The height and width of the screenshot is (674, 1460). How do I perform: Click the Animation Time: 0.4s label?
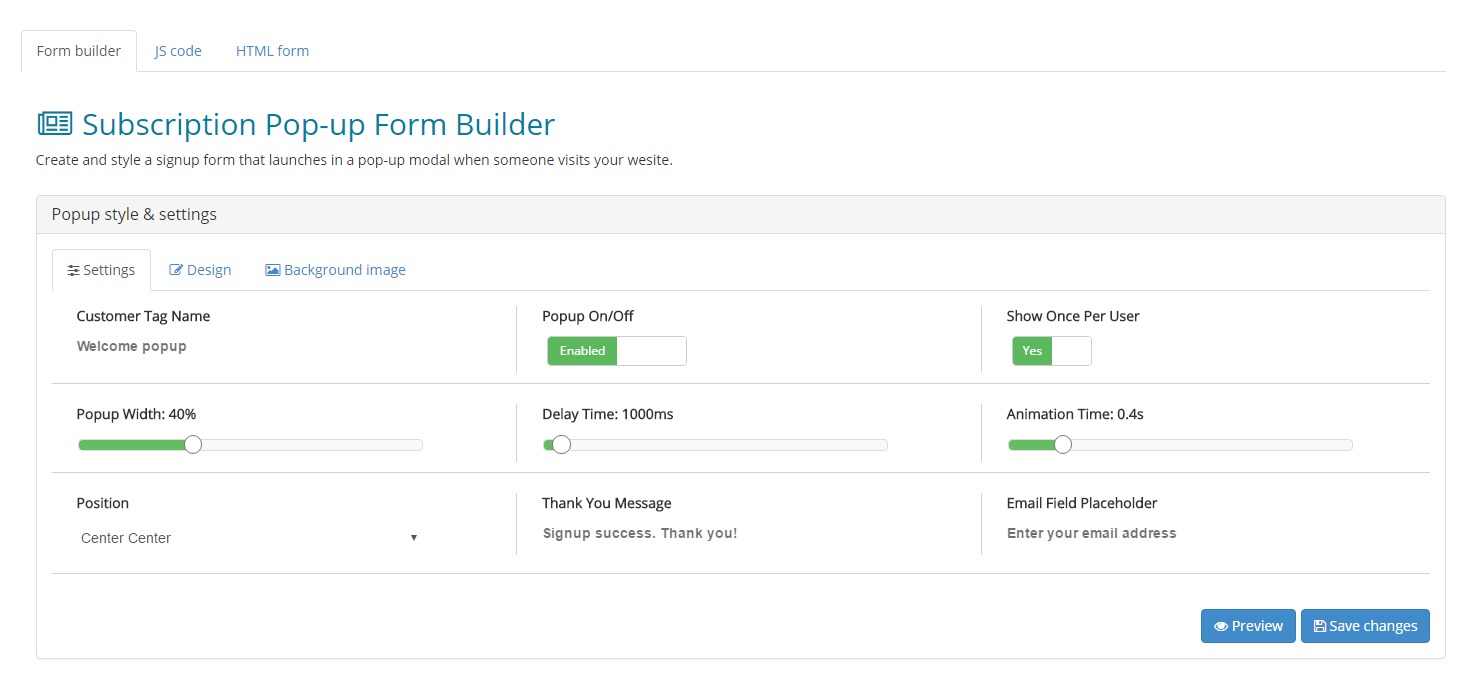click(1075, 414)
